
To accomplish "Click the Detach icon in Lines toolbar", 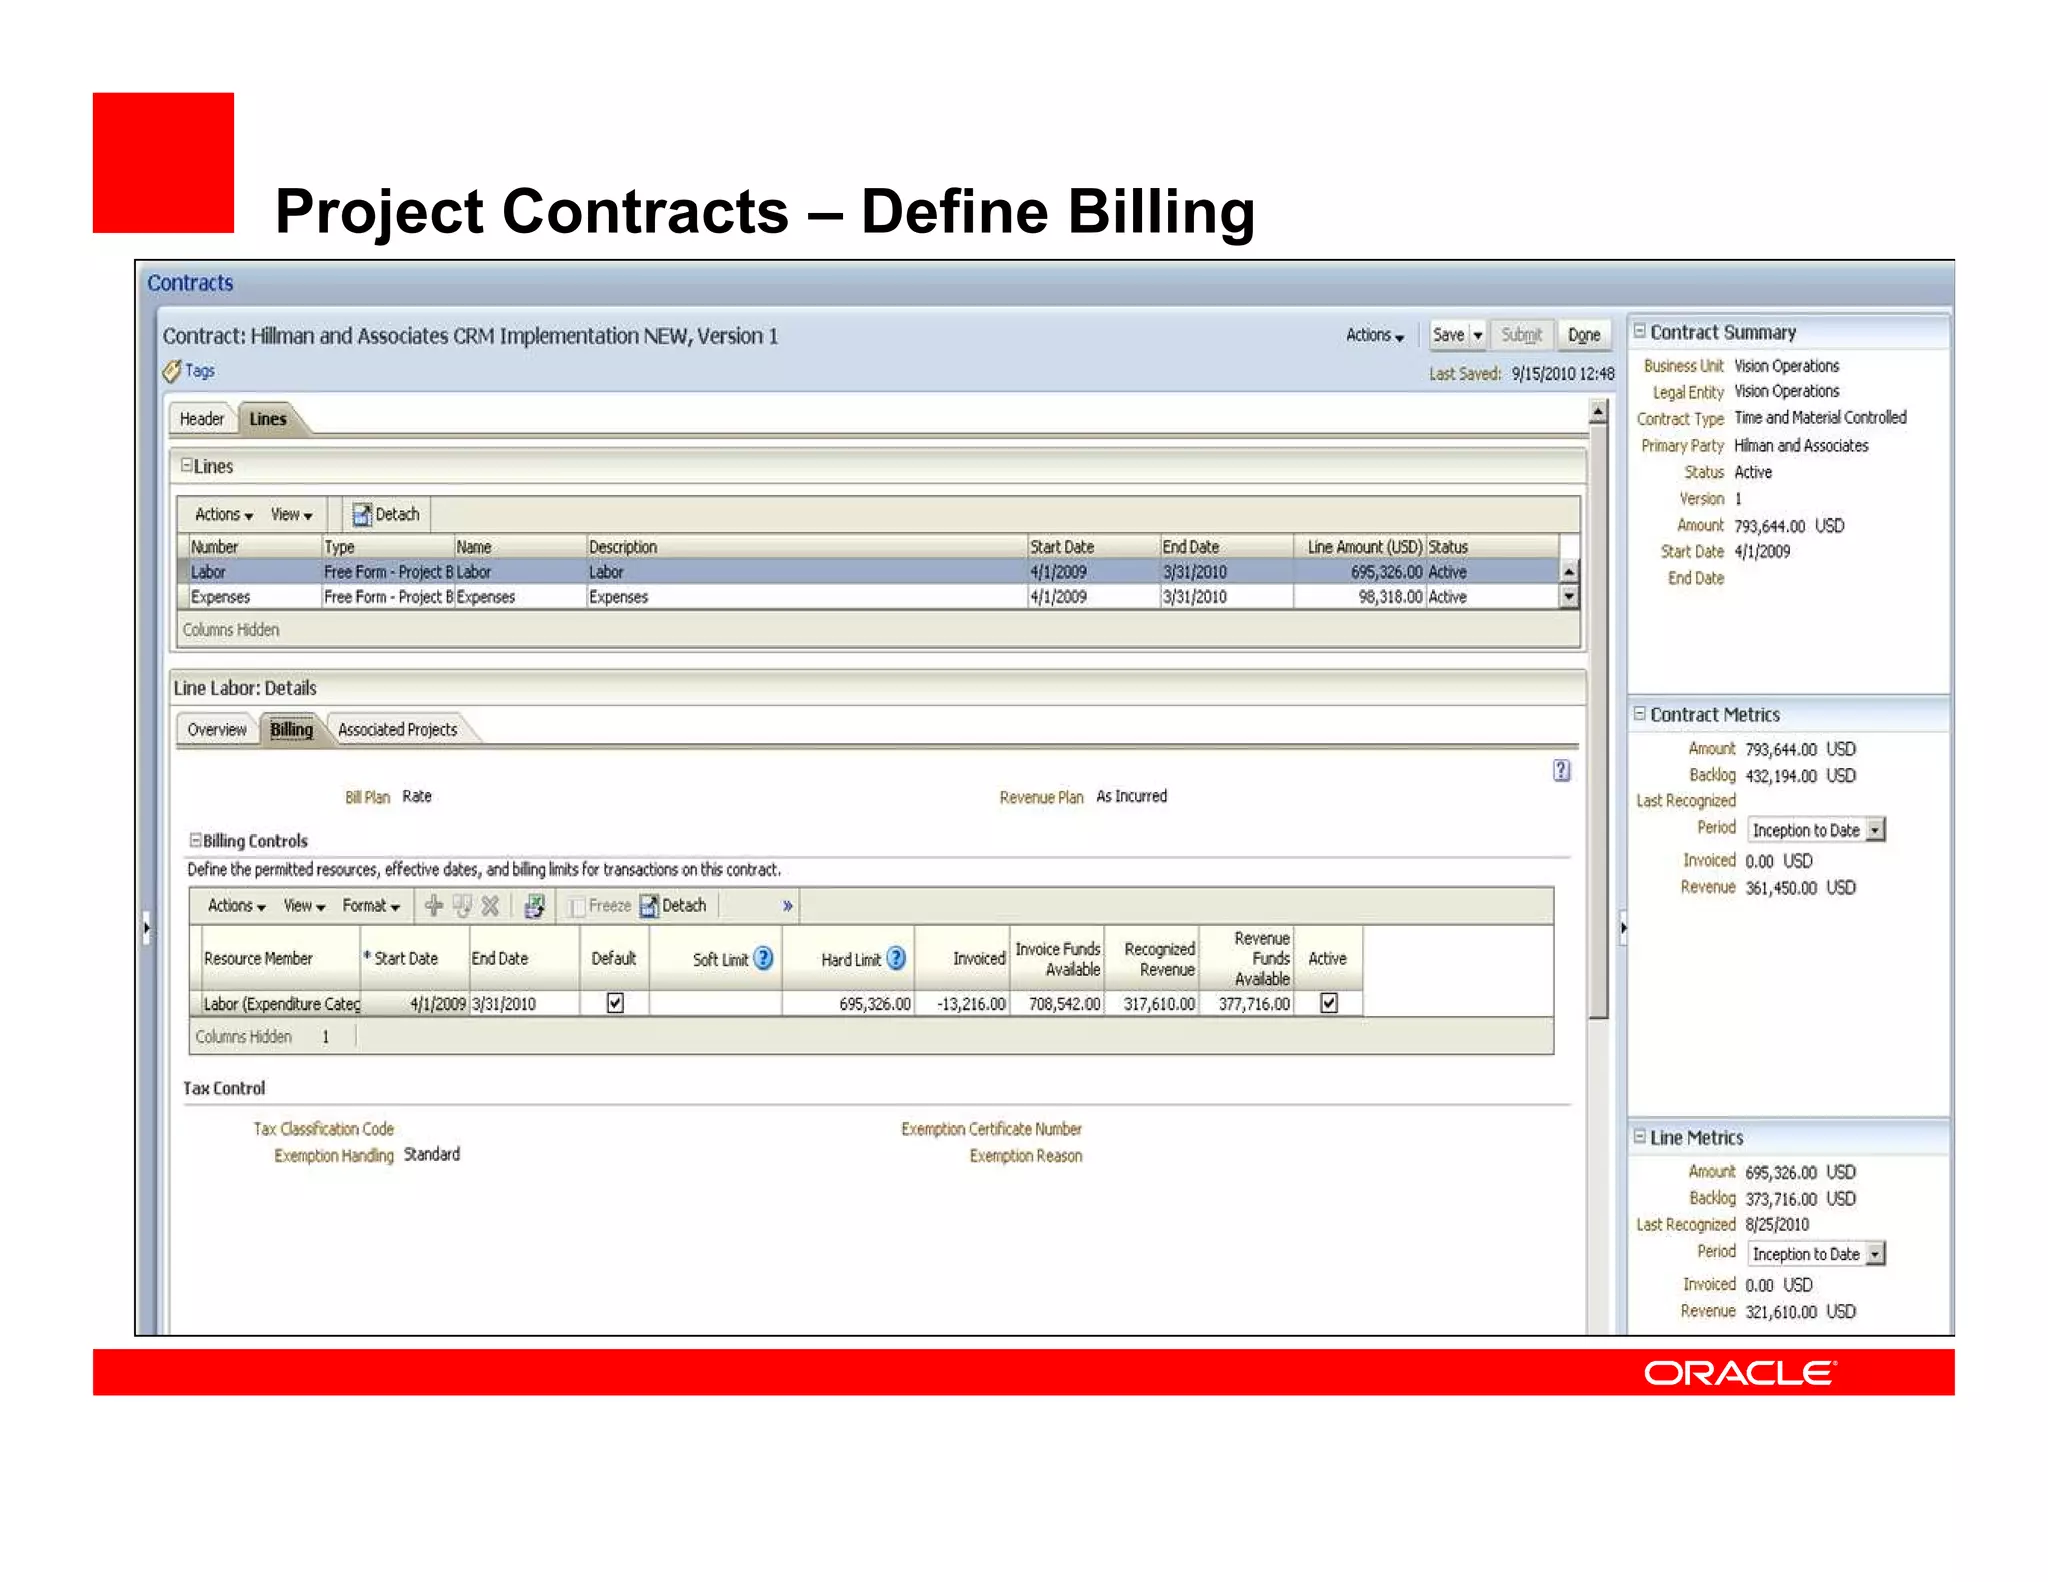I will (x=361, y=514).
